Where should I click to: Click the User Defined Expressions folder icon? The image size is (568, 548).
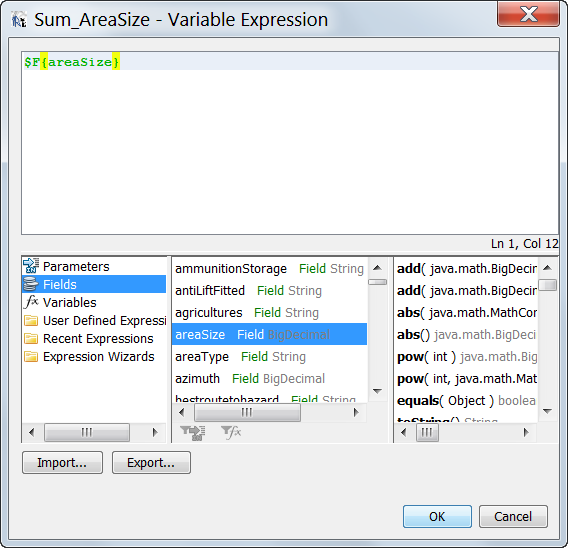tap(31, 321)
